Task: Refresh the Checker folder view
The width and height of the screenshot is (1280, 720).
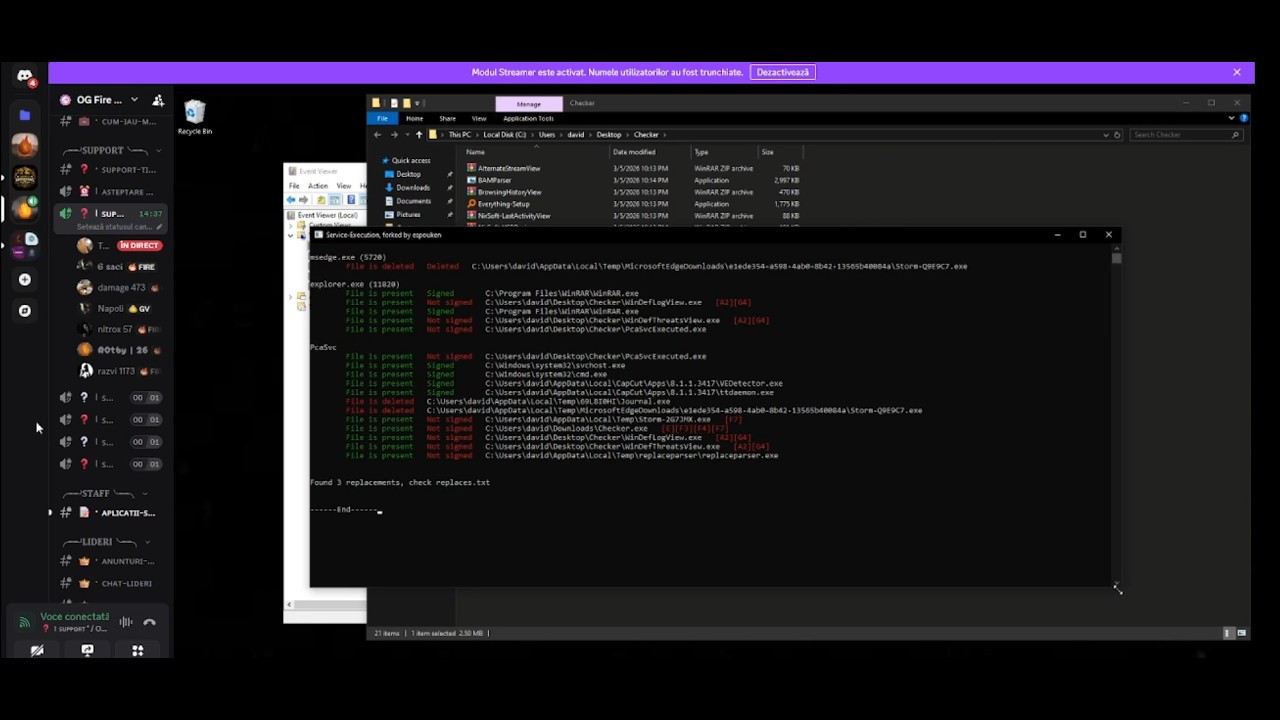Action: point(1117,135)
